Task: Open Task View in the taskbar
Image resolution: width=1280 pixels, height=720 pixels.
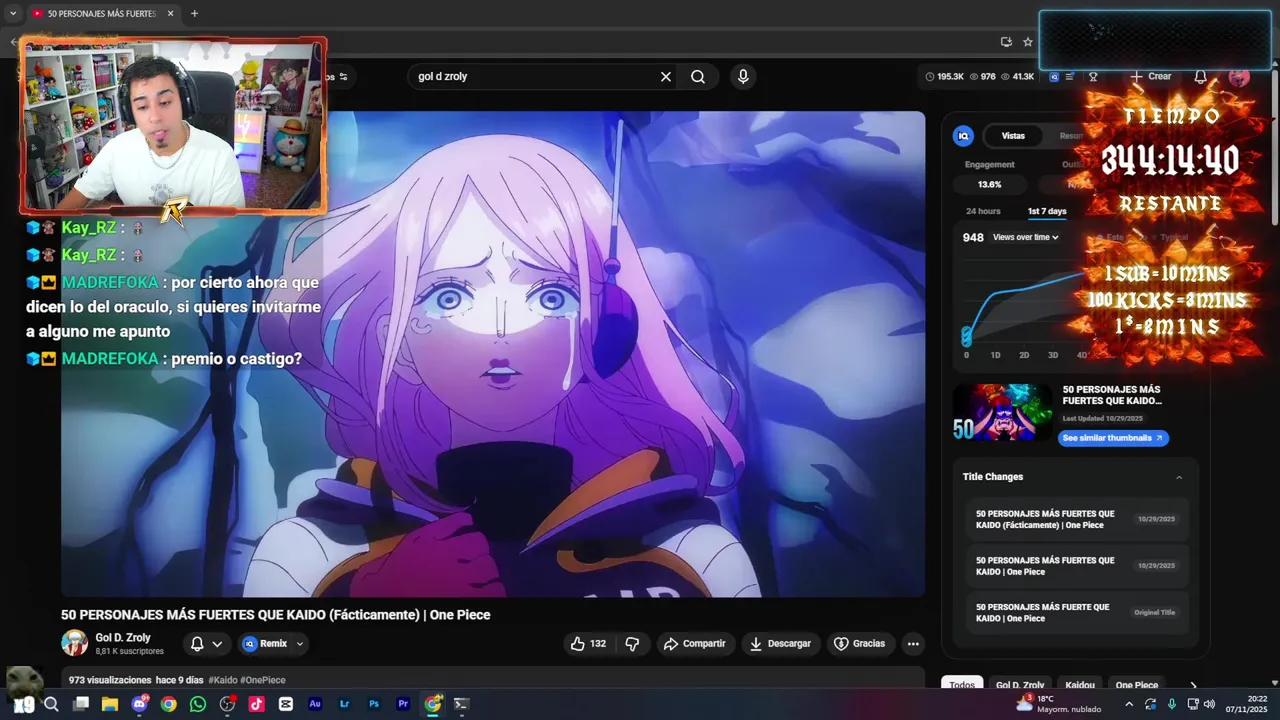Action: pyautogui.click(x=81, y=704)
